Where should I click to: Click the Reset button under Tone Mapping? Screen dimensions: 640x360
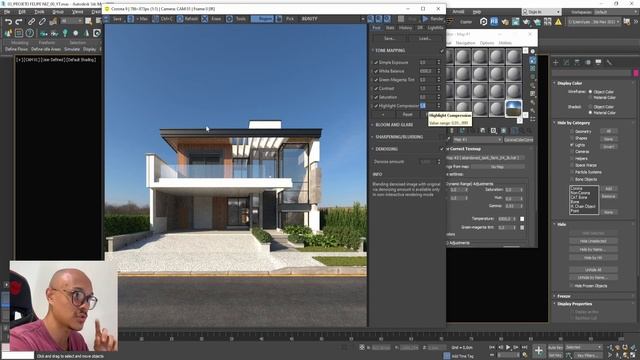tap(407, 115)
